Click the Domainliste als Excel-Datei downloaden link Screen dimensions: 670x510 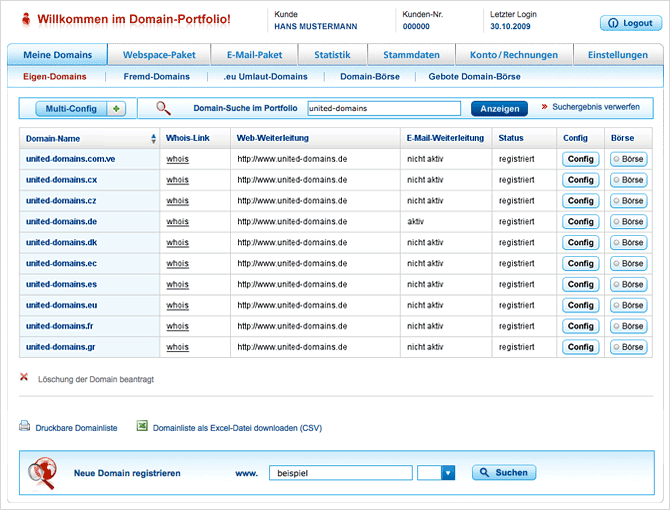238,428
